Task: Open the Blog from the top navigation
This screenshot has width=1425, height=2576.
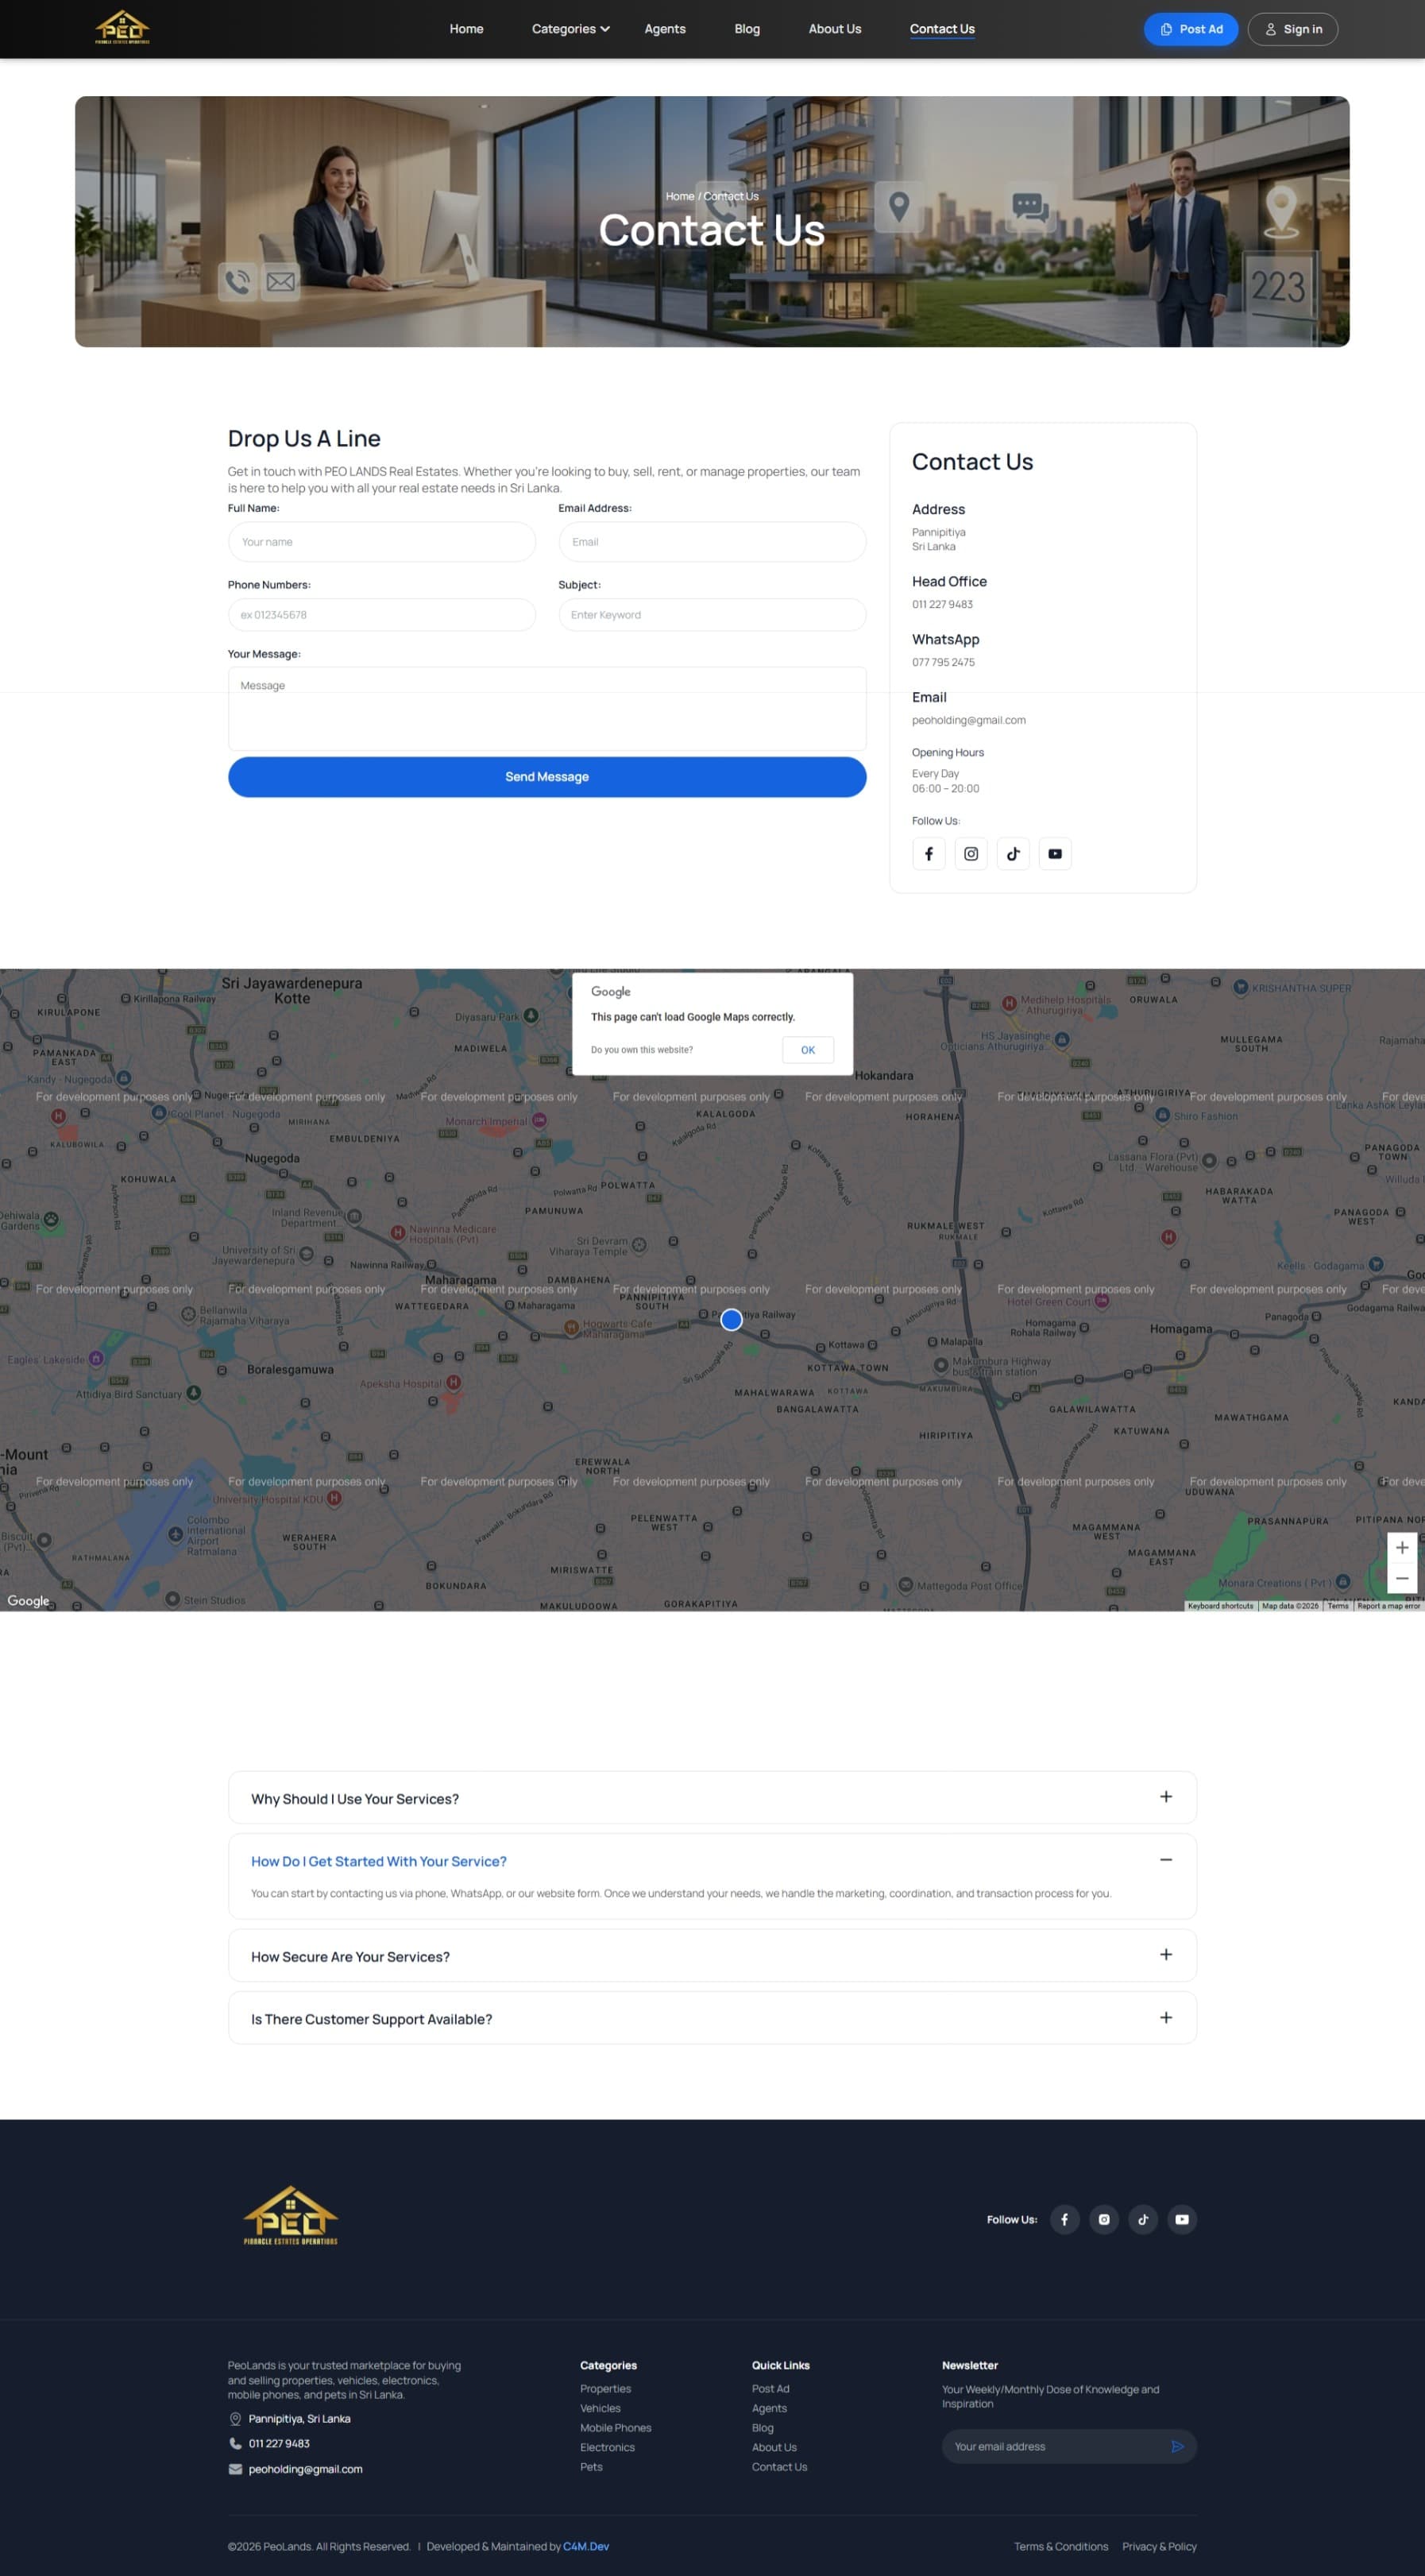Action: (x=746, y=29)
